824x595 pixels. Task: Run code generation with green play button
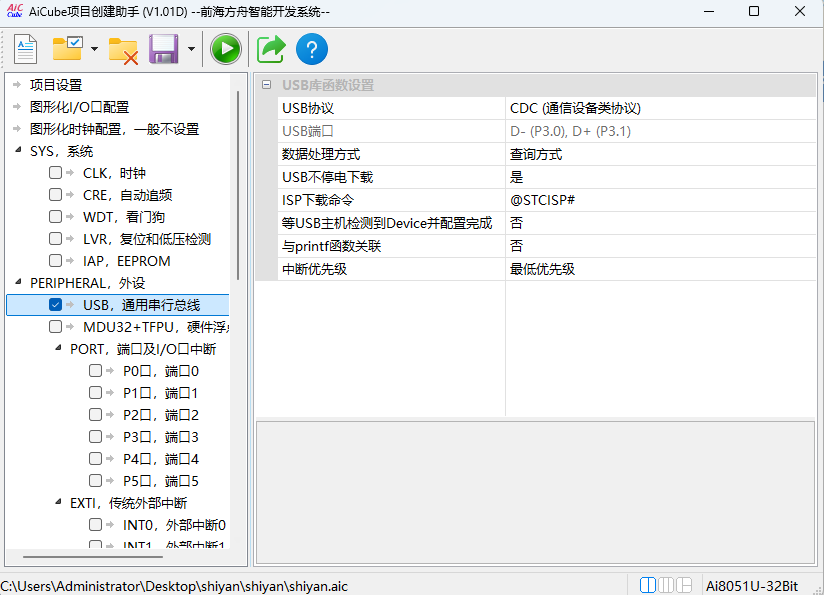[x=225, y=48]
